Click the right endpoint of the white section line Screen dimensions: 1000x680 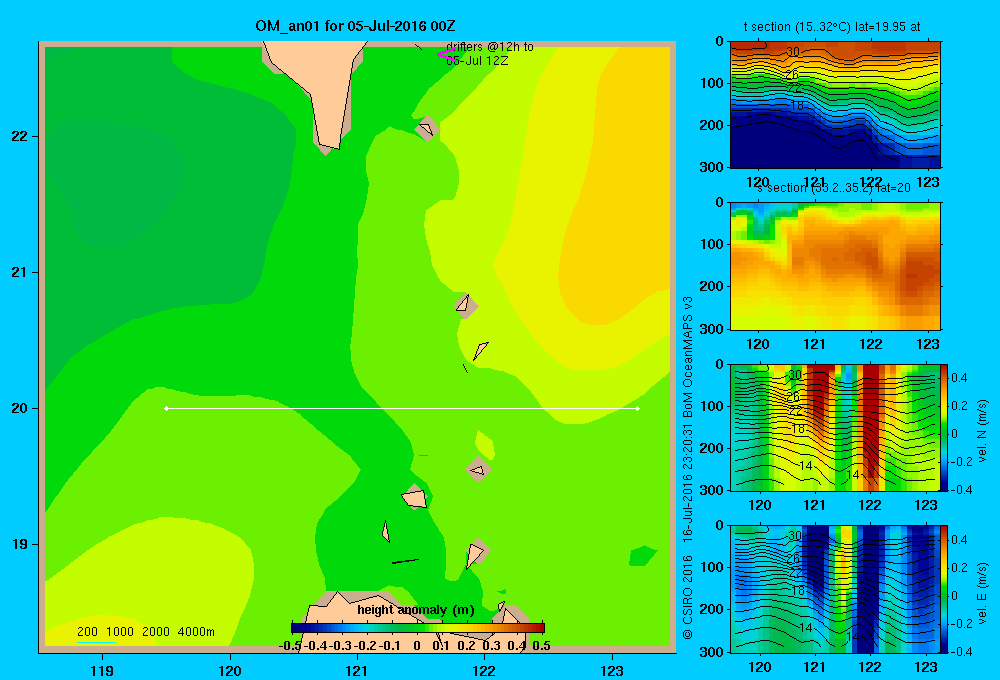(638, 408)
